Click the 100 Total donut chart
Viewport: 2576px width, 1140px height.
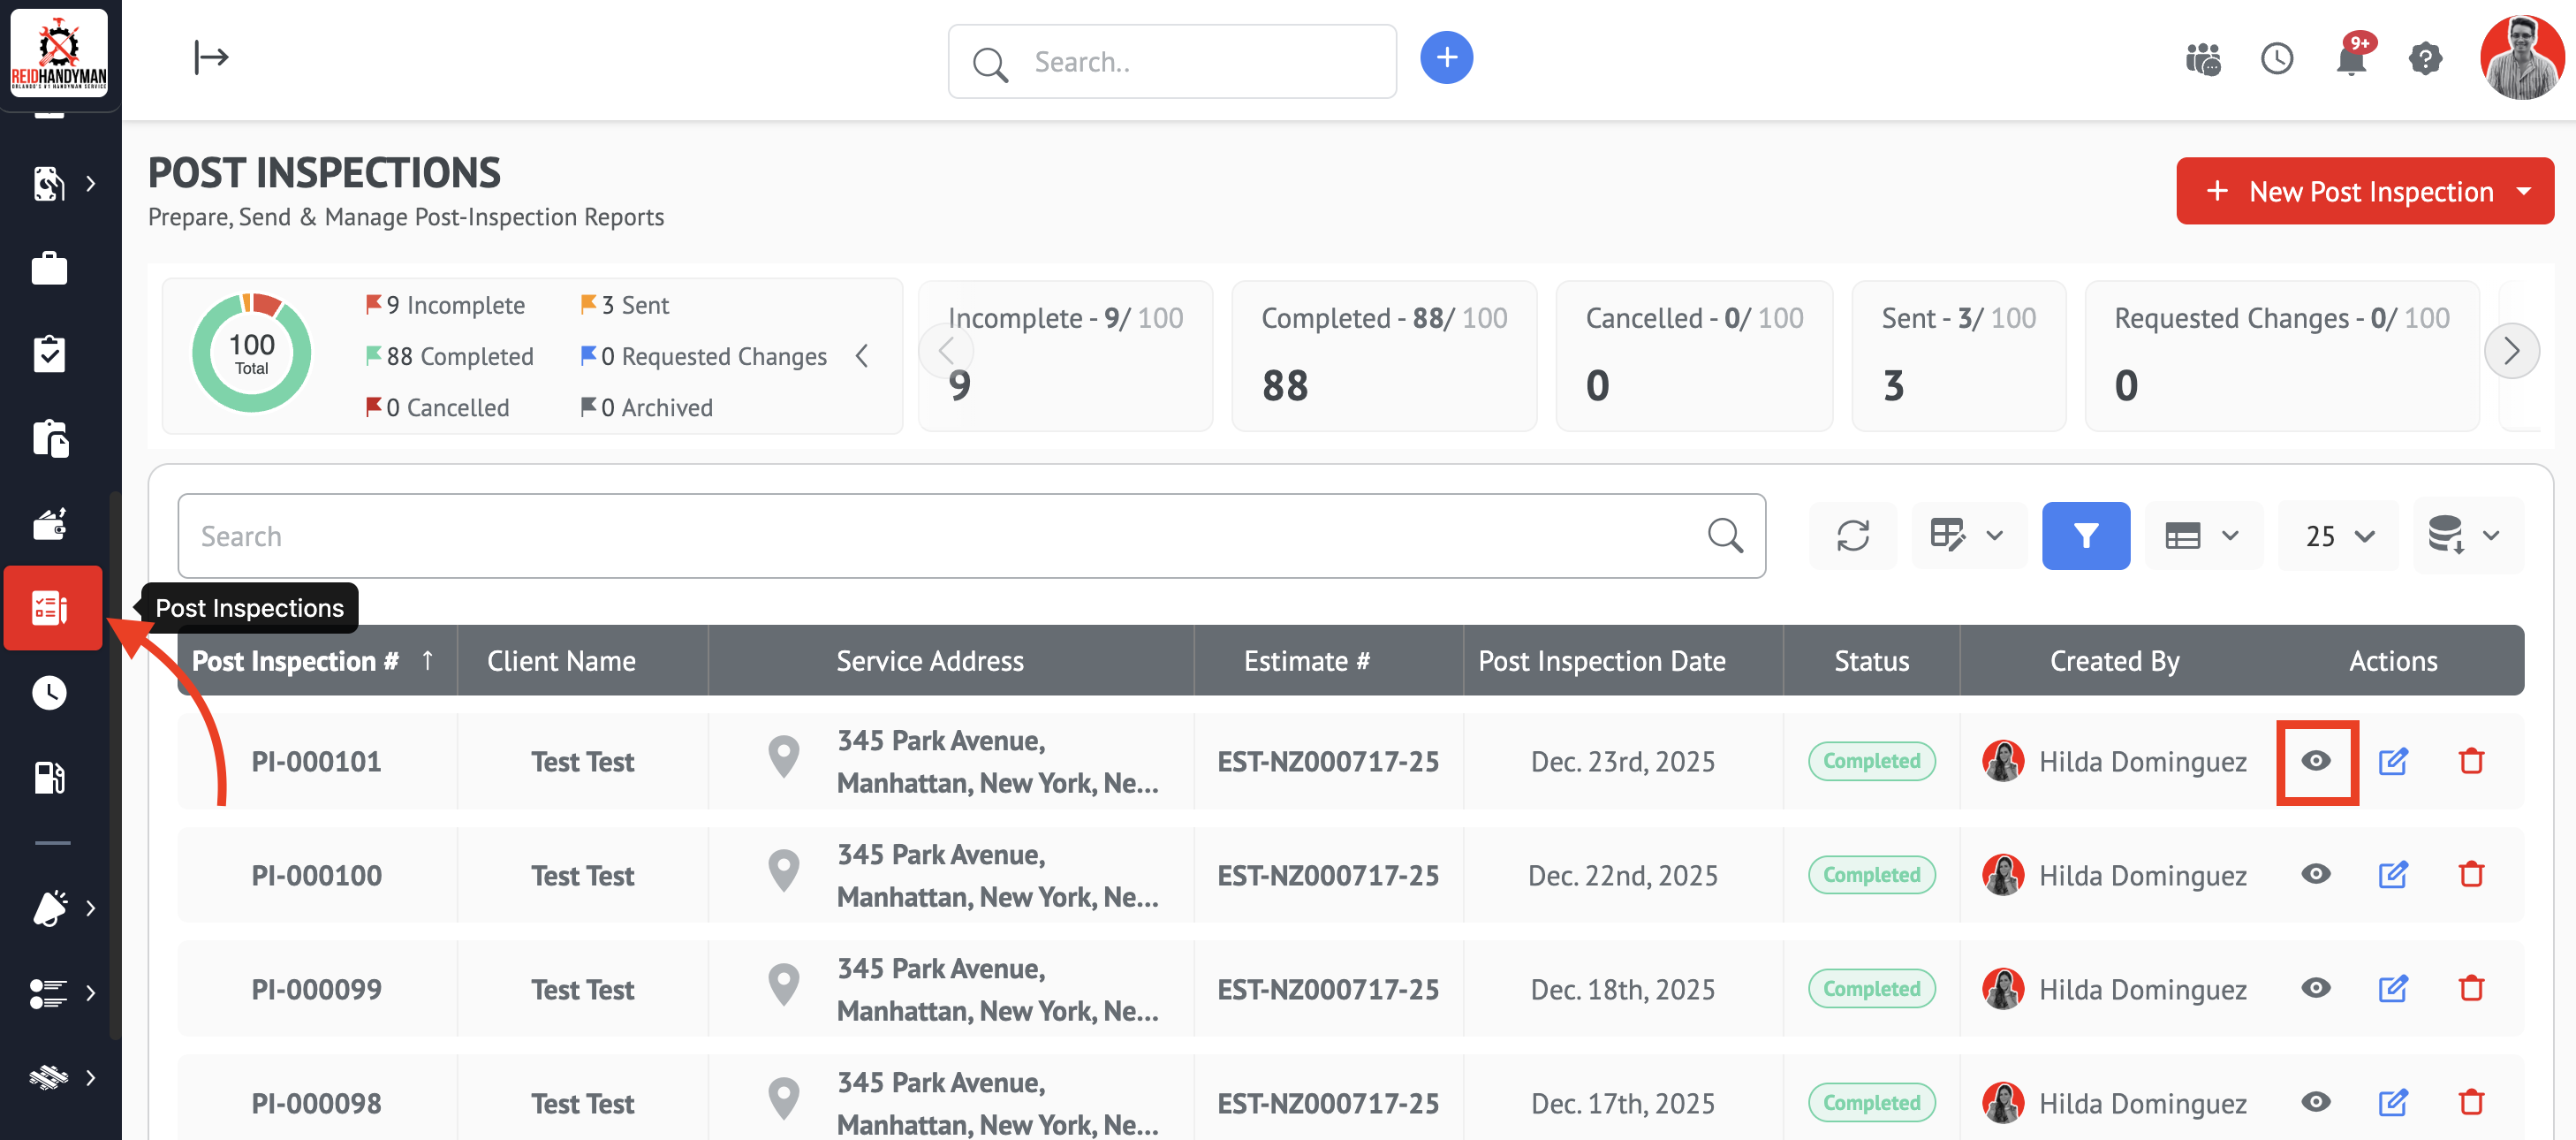pos(251,353)
